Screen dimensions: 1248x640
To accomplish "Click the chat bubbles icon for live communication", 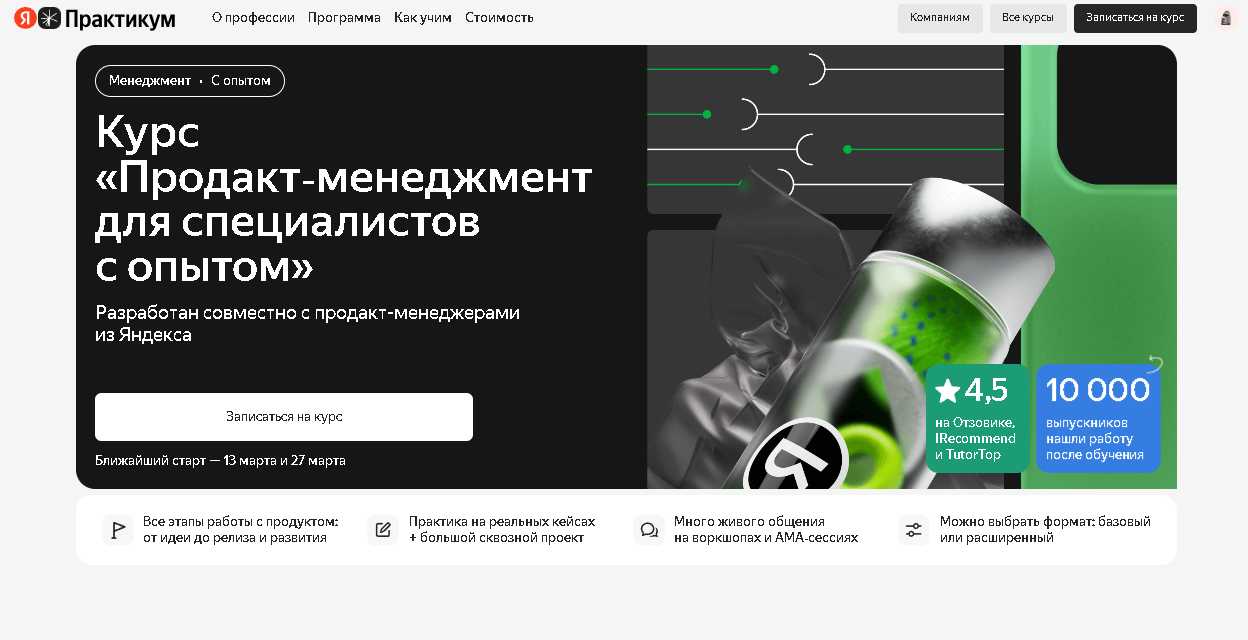I will pyautogui.click(x=649, y=530).
